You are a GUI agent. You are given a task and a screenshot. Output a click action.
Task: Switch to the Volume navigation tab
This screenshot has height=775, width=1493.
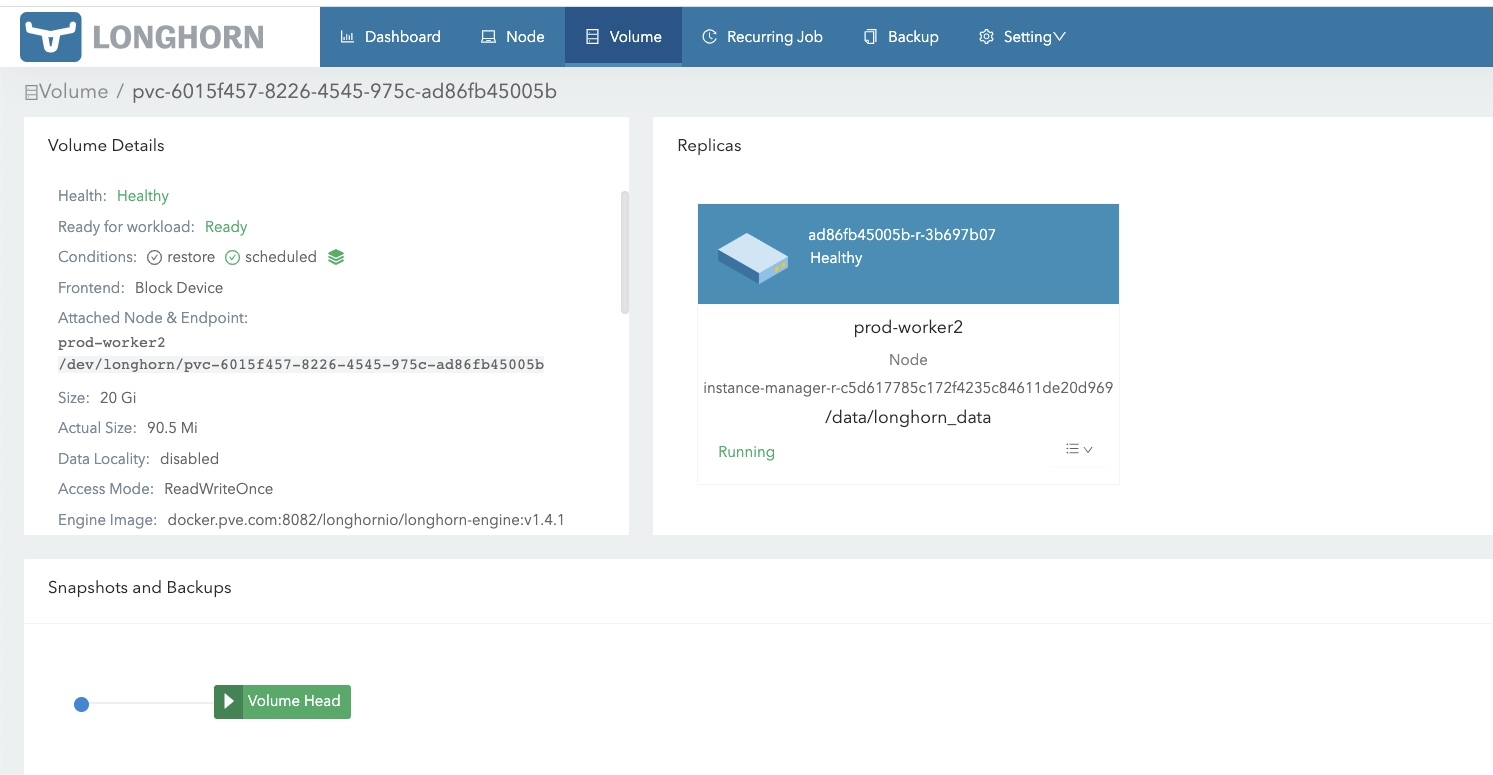[623, 36]
